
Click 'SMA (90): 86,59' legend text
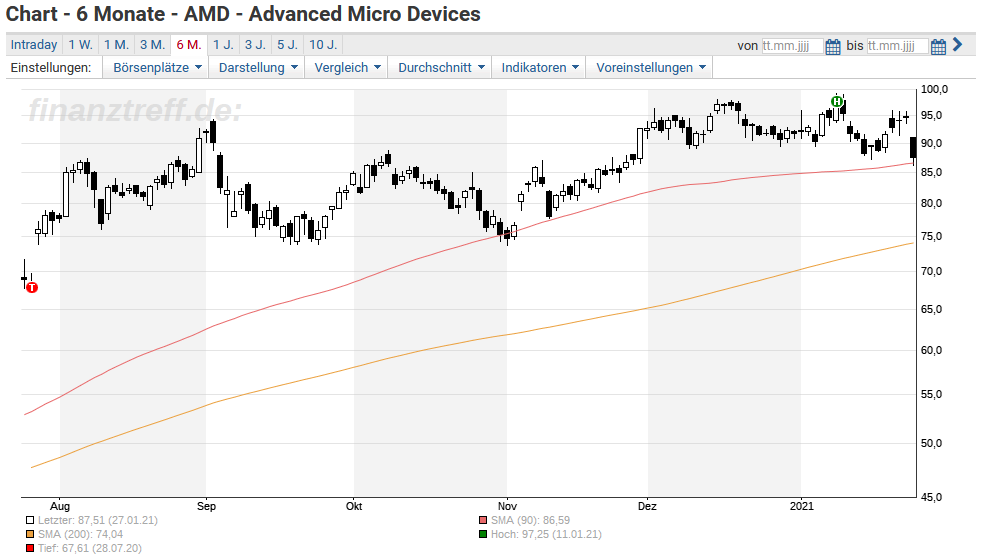pos(530,520)
